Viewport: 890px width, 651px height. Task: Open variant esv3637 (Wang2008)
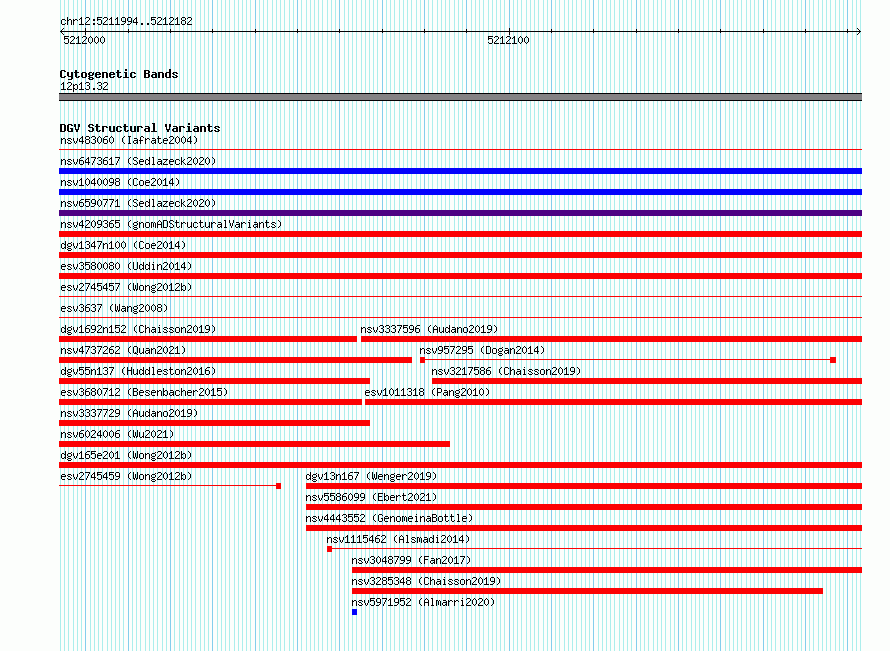114,308
